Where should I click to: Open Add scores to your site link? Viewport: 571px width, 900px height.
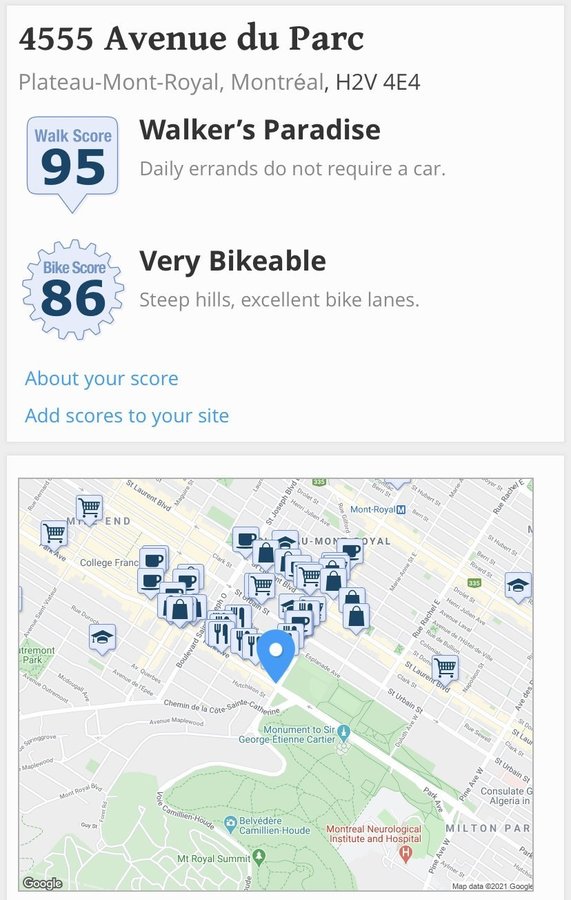[127, 415]
